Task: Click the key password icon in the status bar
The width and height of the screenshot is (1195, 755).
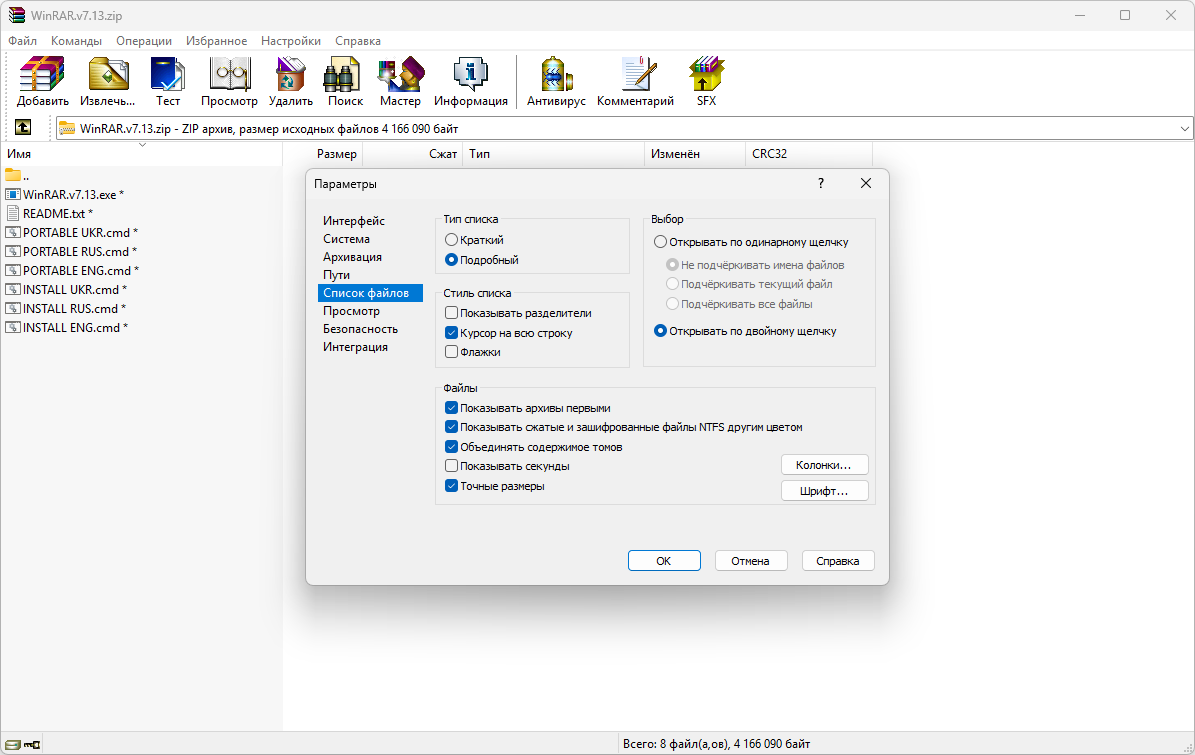Action: [x=32, y=744]
